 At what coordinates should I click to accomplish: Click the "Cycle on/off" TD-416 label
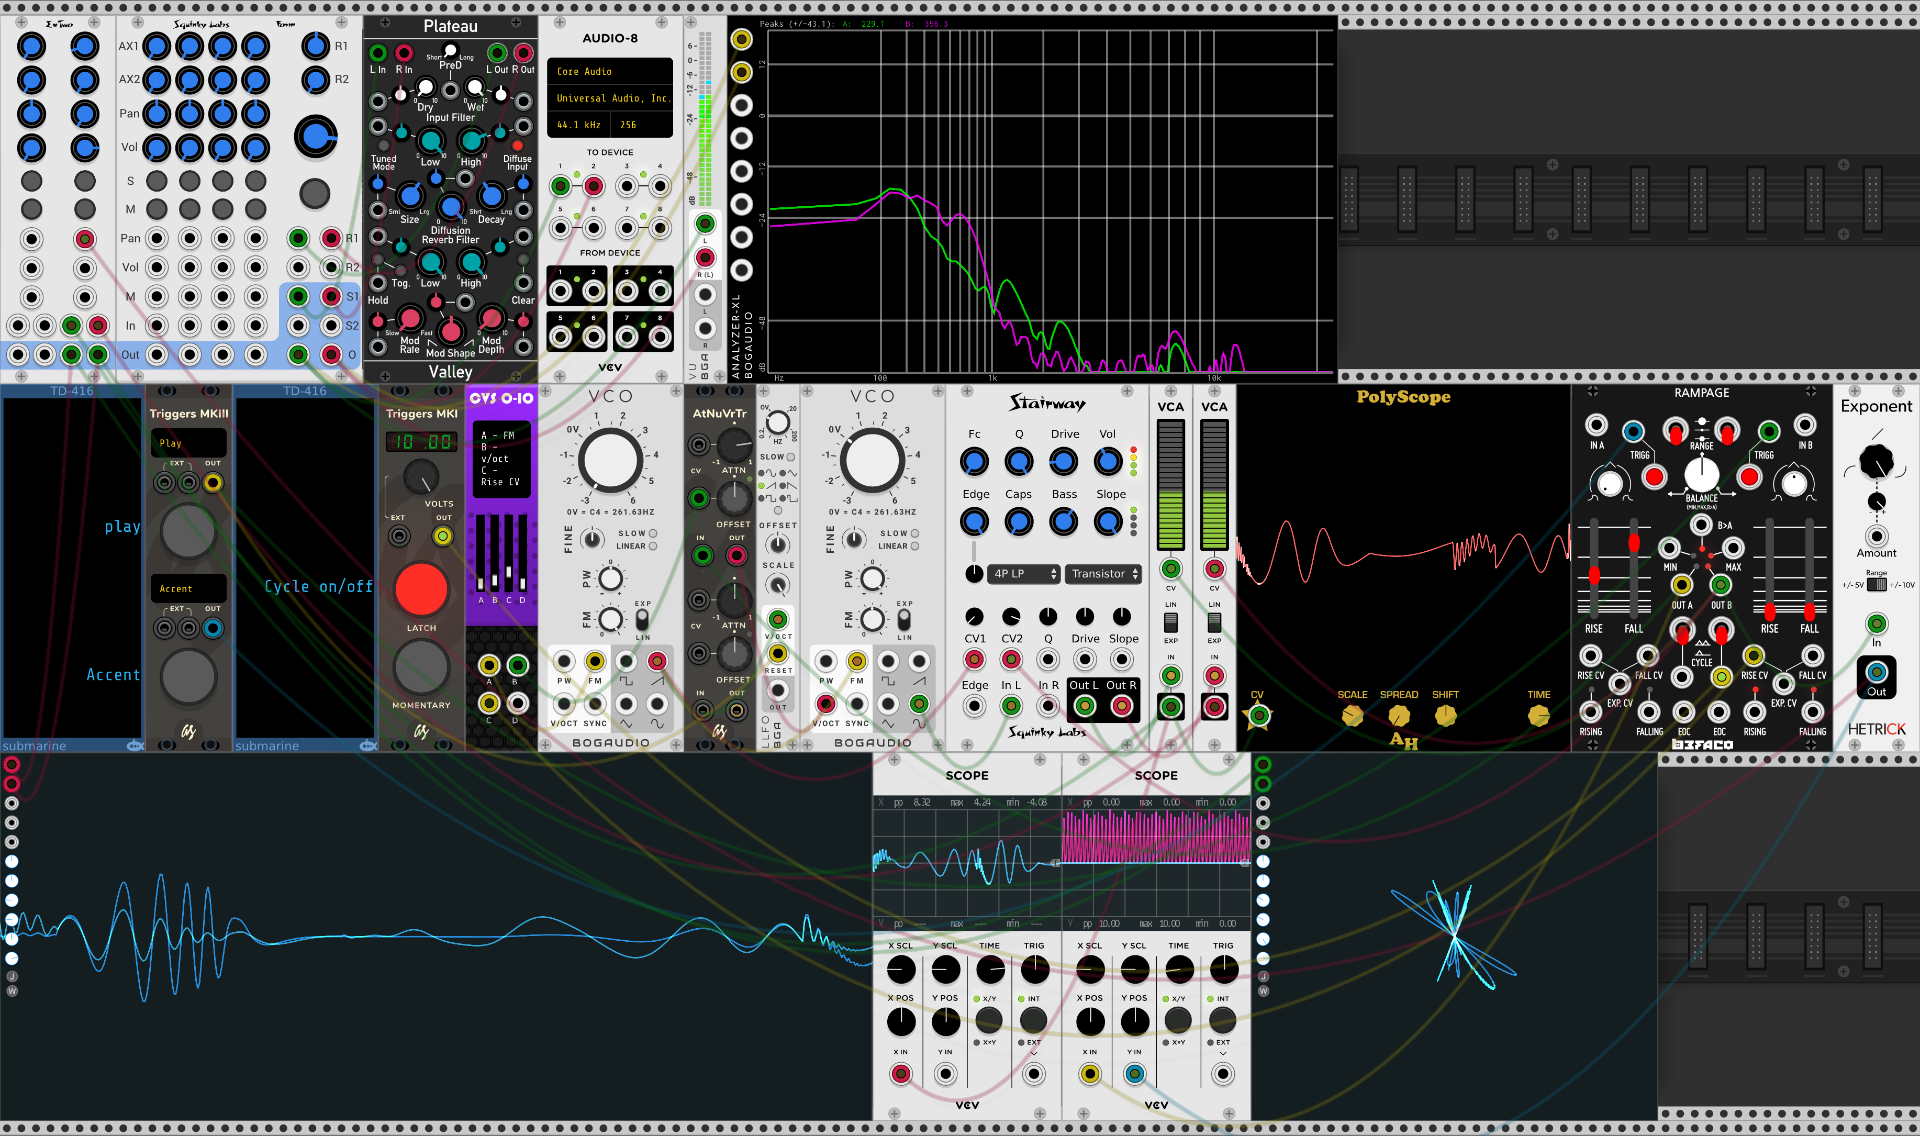[317, 586]
